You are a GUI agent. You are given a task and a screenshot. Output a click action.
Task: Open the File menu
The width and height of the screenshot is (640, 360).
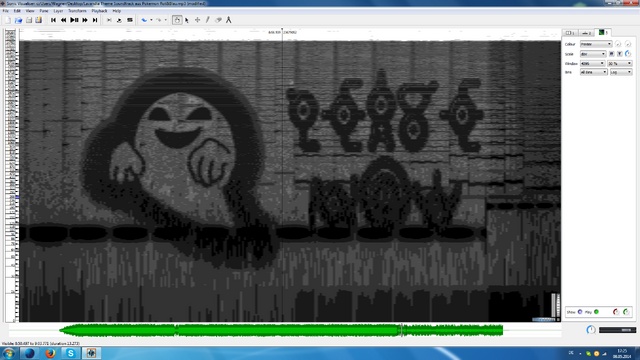point(6,11)
